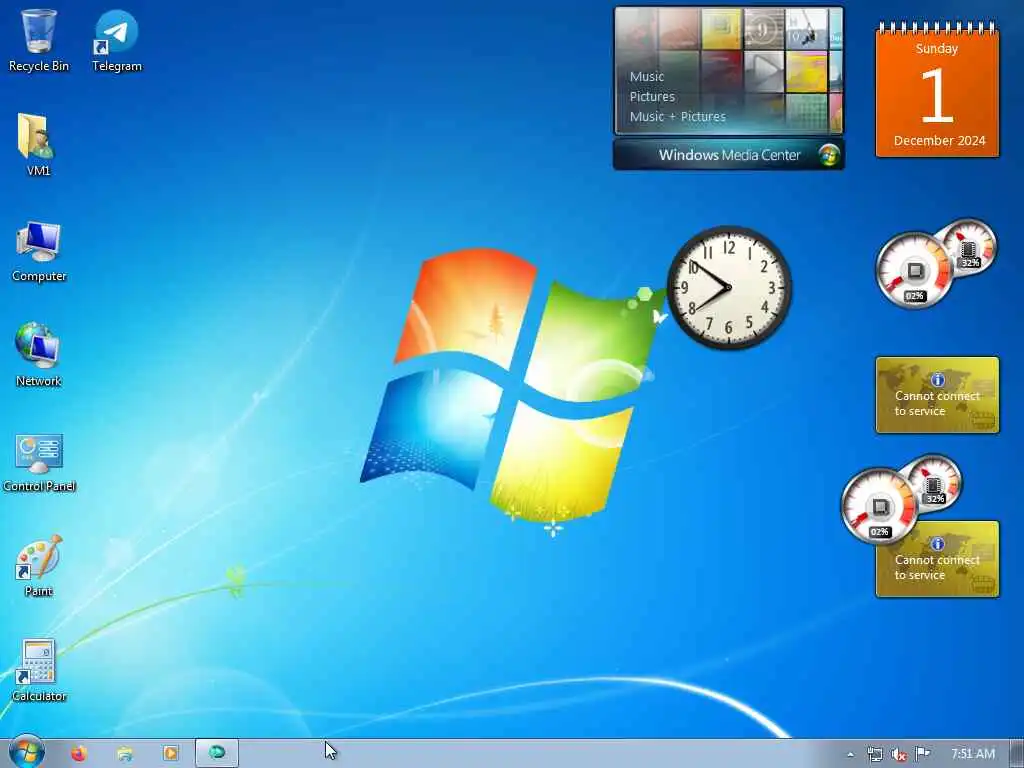Select the Paint shortcut icon
The width and height of the screenshot is (1024, 768).
(38, 566)
